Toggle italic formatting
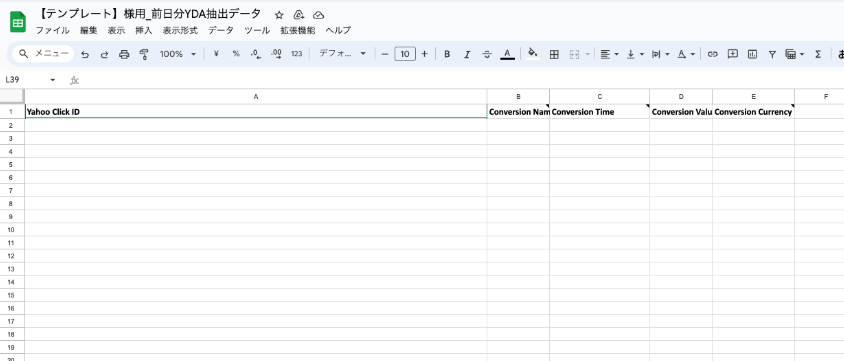844x361 pixels. (467, 54)
